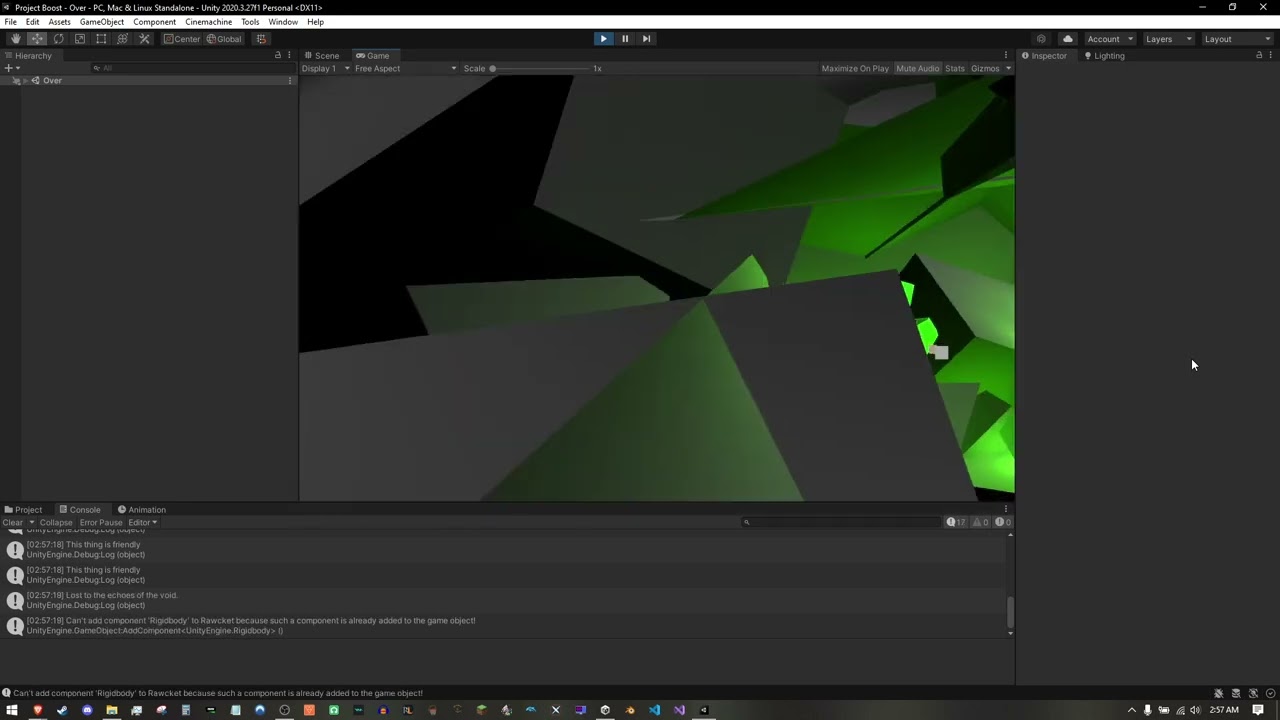Open the Free Aspect dropdown
This screenshot has height=720, width=1280.
click(406, 68)
